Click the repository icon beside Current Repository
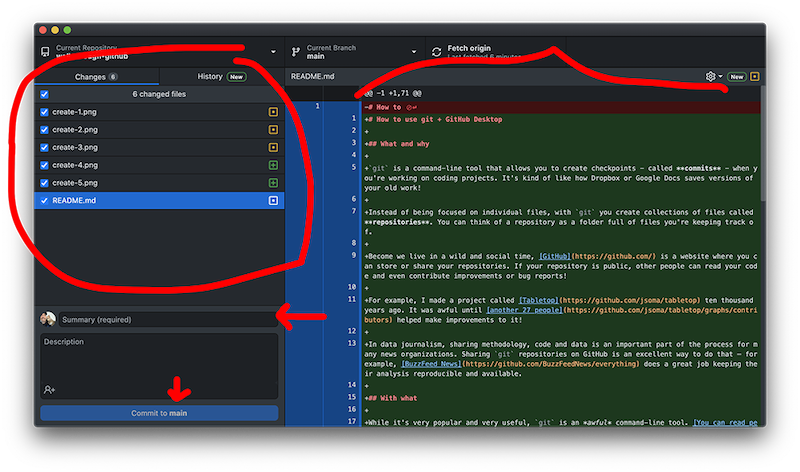800x472 pixels. coord(45,52)
